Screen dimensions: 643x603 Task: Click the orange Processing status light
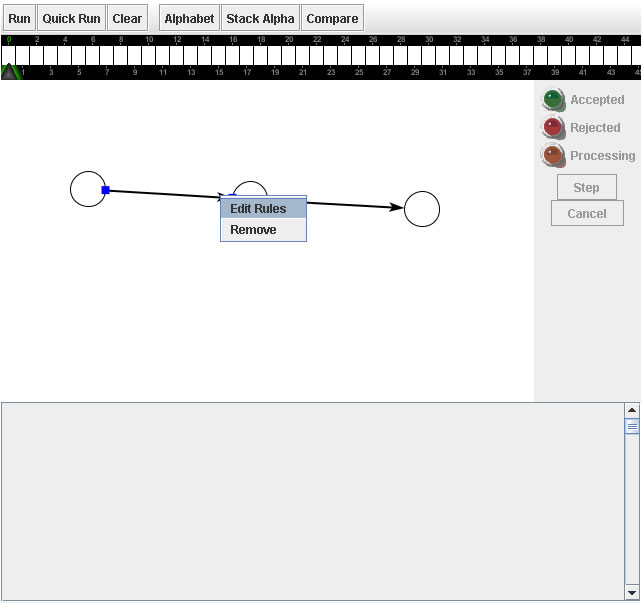[553, 156]
